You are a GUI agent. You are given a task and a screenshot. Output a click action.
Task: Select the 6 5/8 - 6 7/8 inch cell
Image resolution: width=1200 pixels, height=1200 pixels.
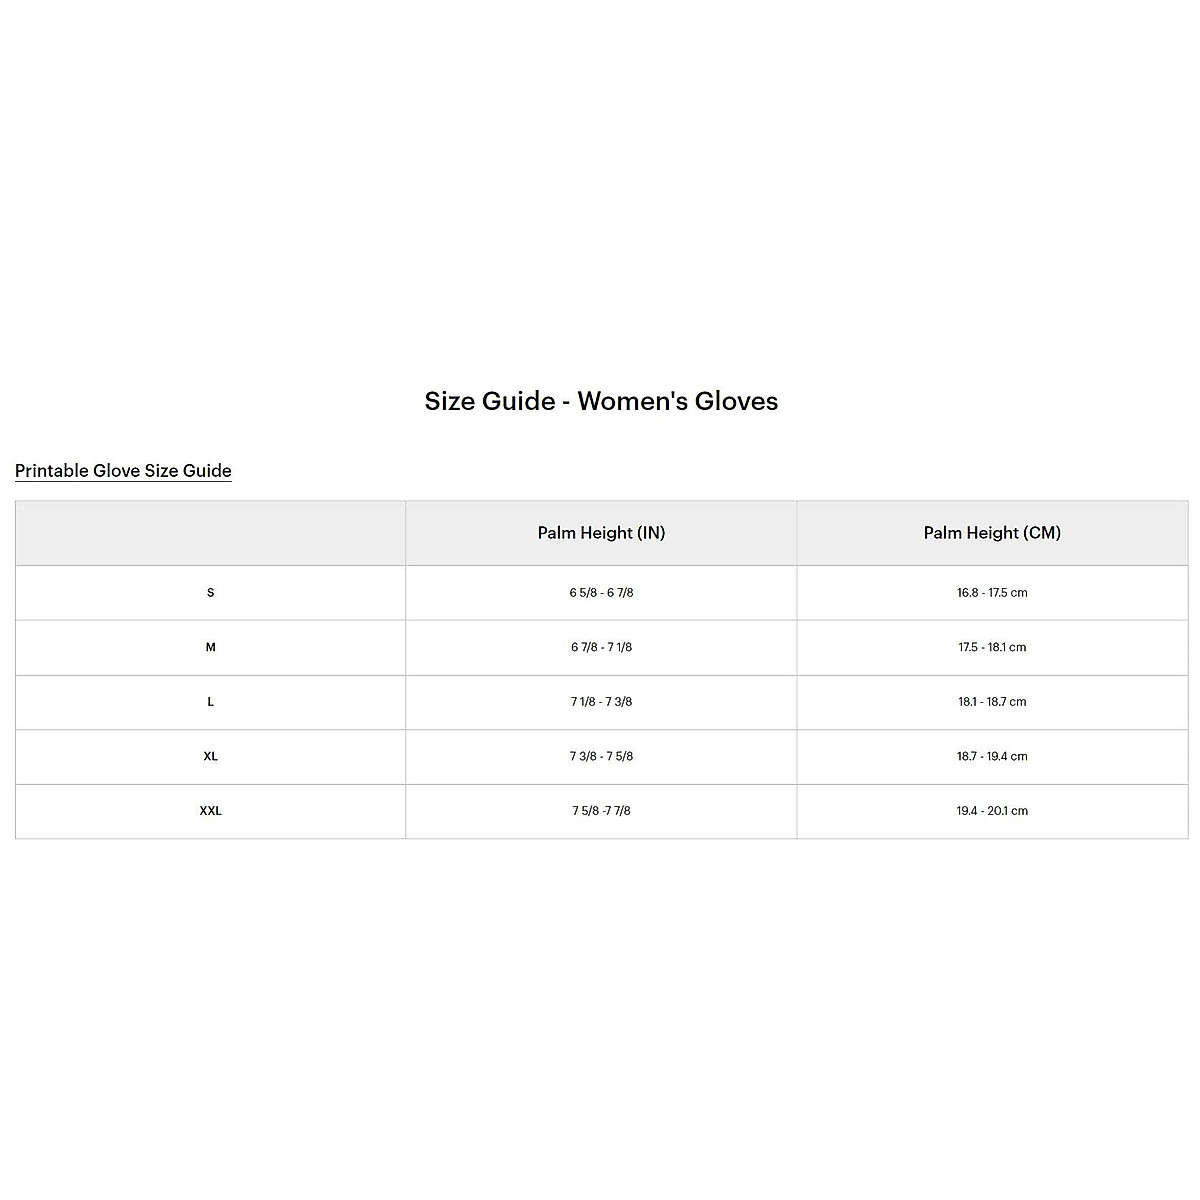coord(601,593)
